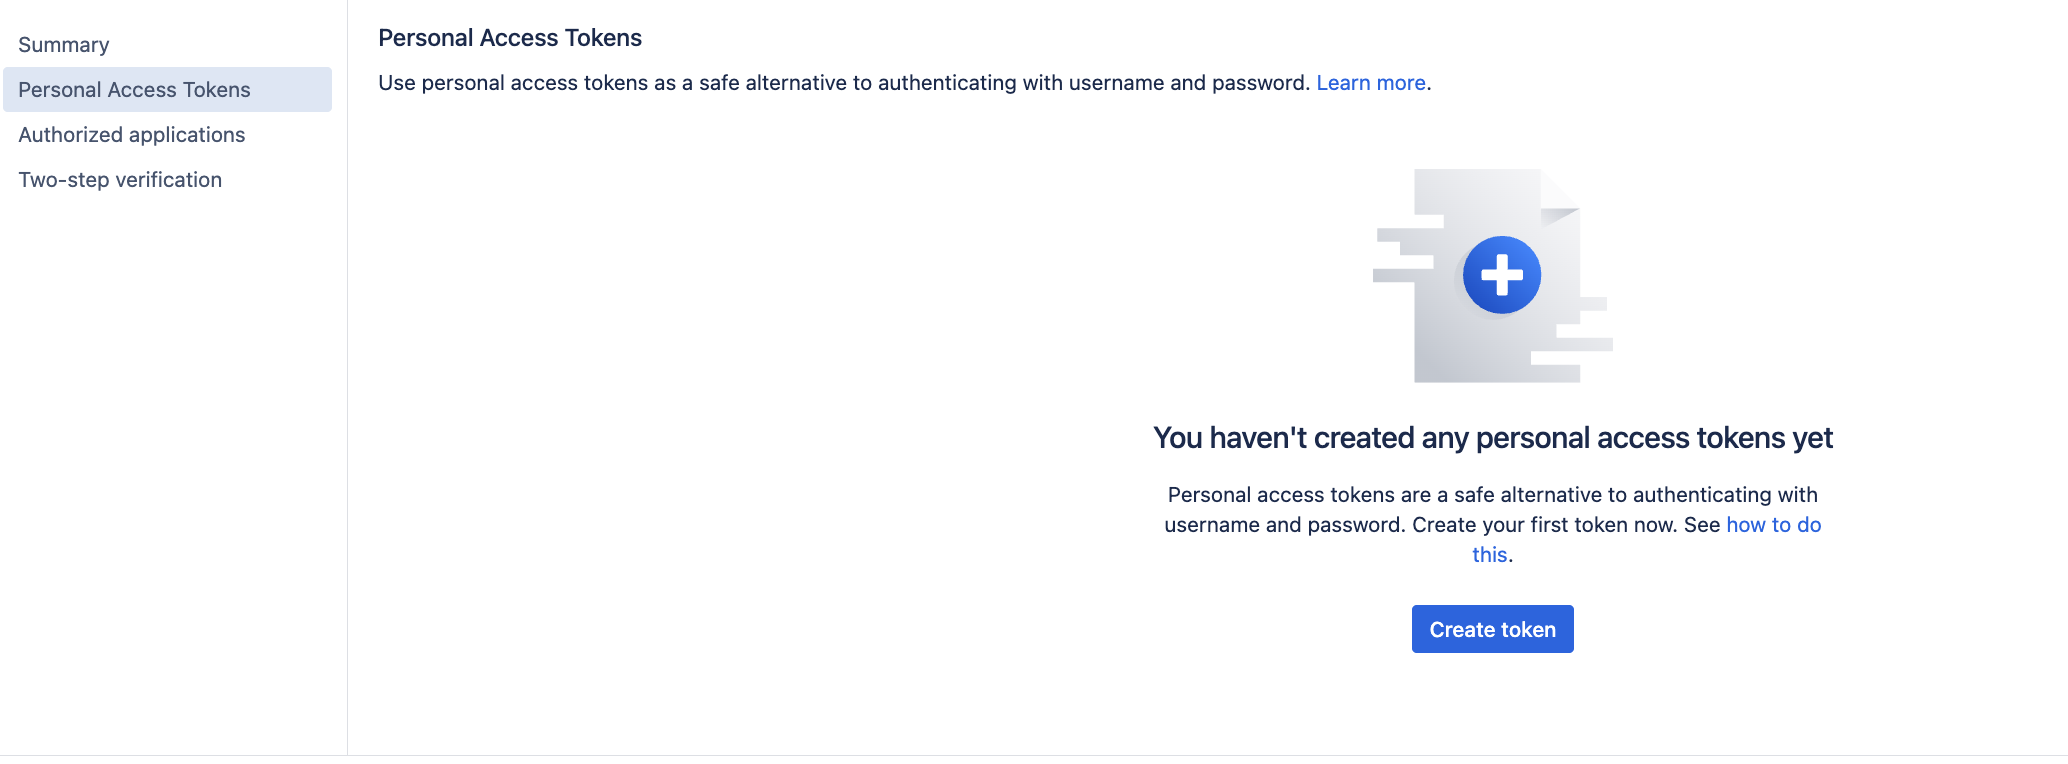Select Personal Access Tokens in sidebar
Screen dimensions: 2068x764
pyautogui.click(x=134, y=90)
